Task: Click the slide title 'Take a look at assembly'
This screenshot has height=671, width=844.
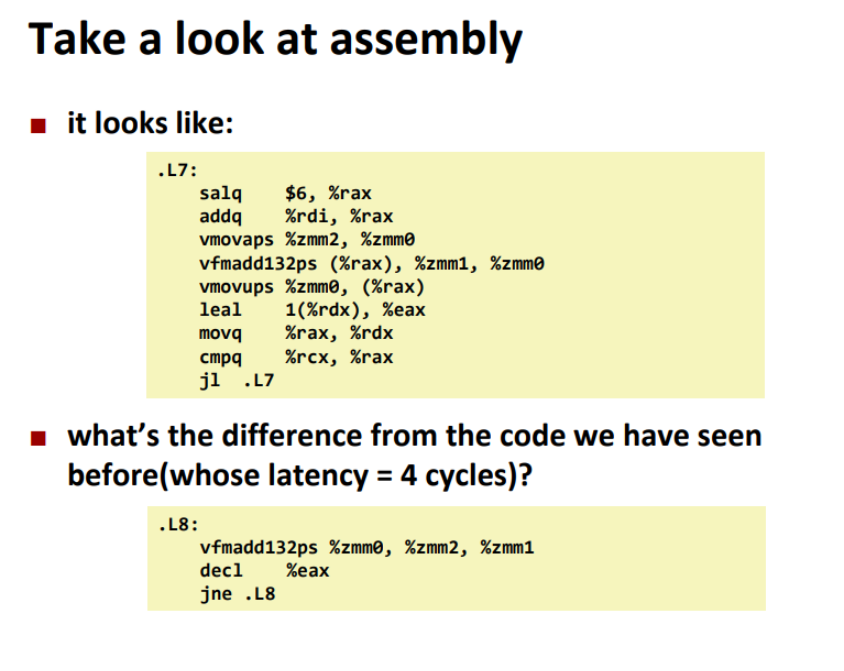Action: click(x=275, y=40)
